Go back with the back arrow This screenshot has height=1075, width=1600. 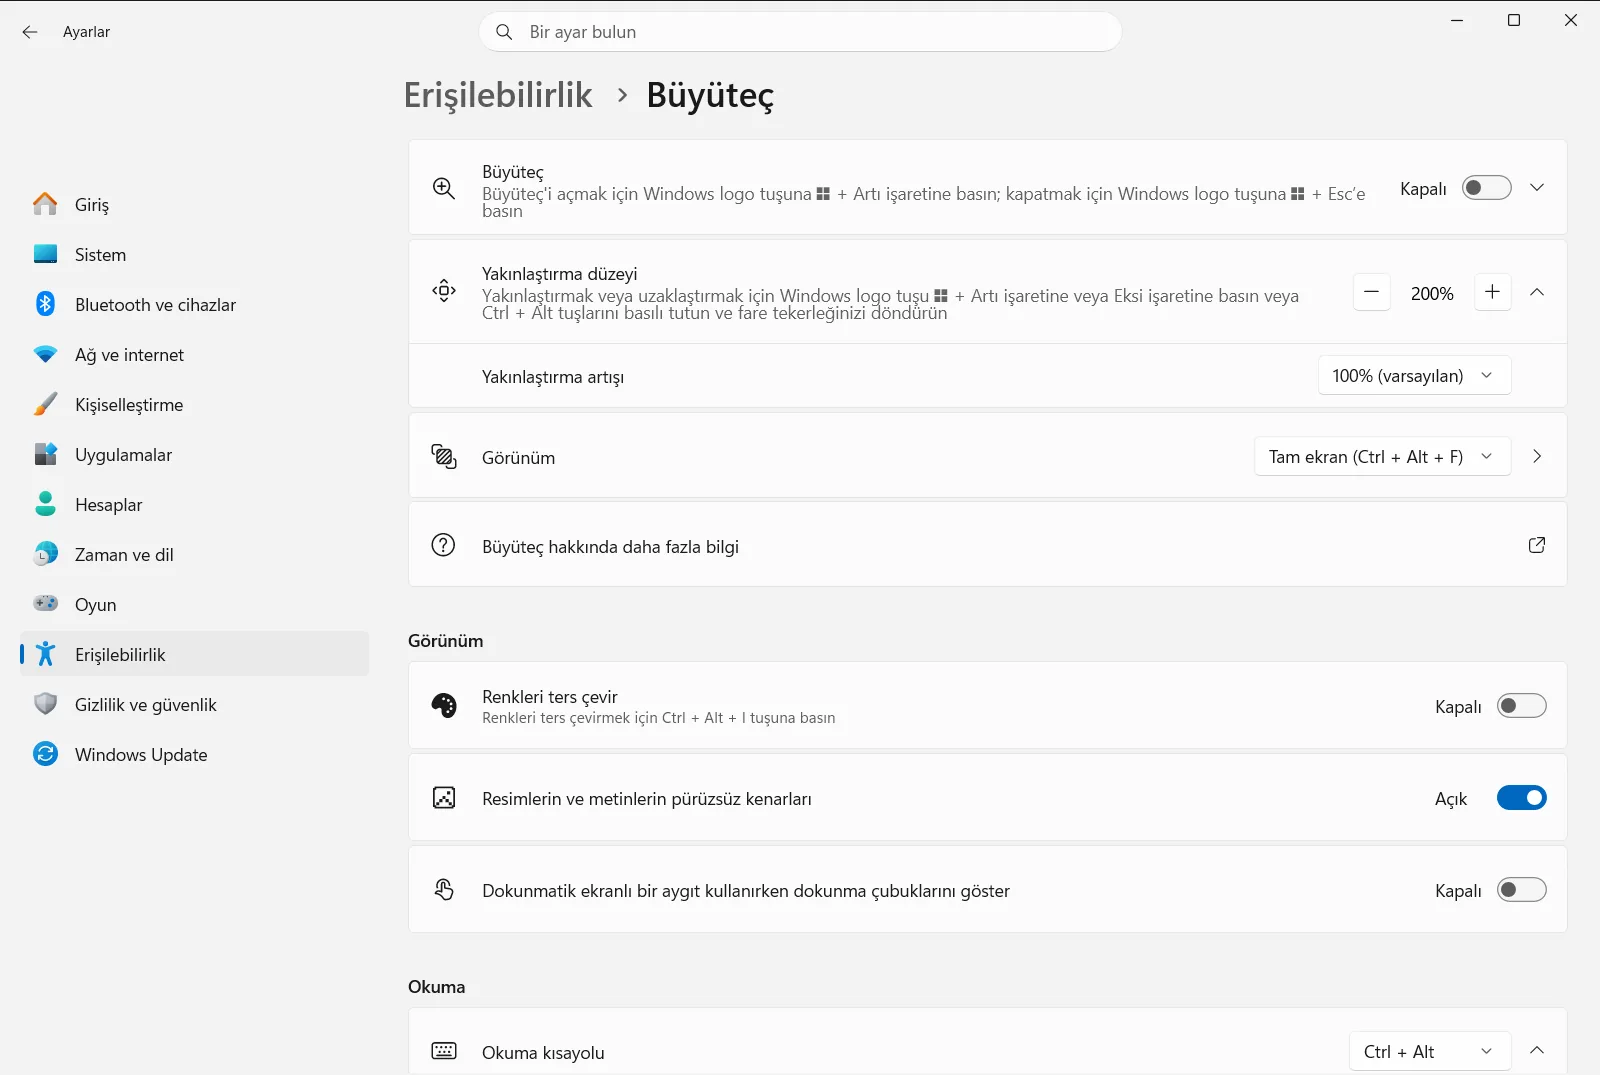[x=30, y=32]
